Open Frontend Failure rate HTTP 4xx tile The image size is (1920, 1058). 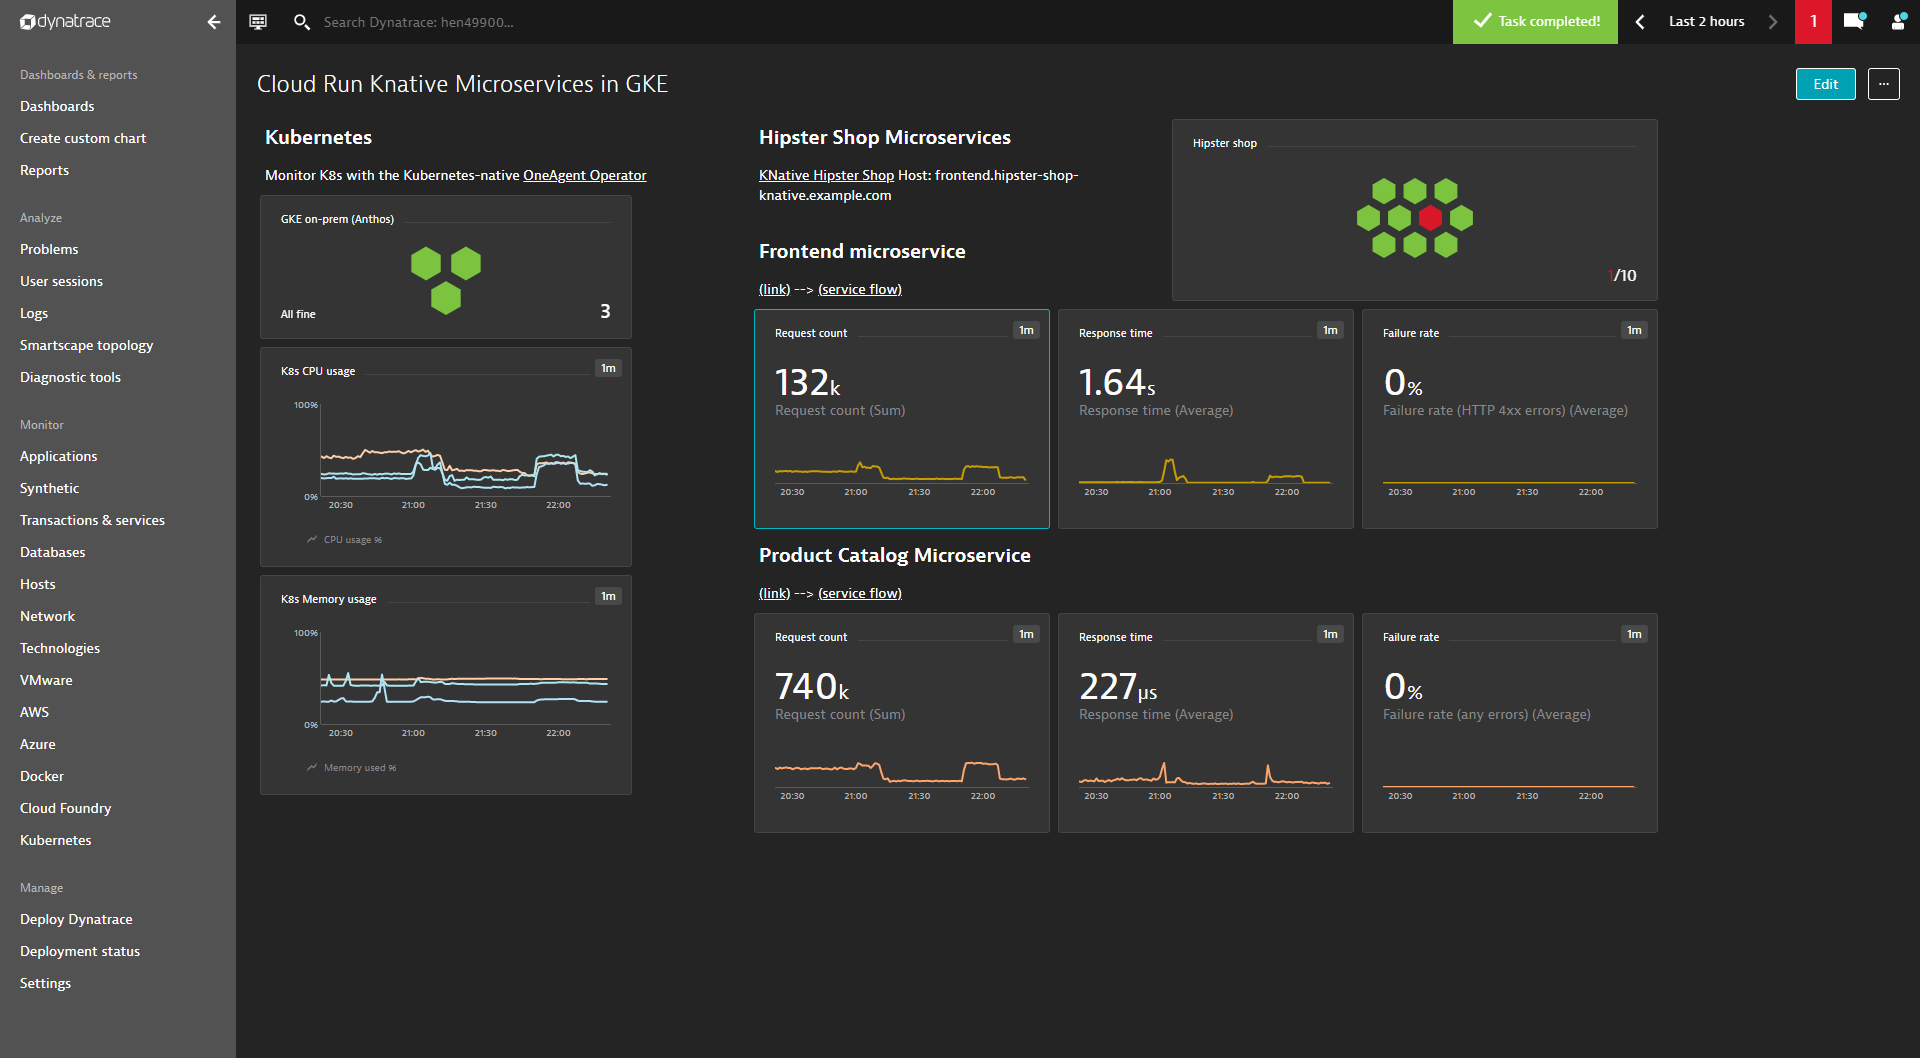pos(1510,419)
